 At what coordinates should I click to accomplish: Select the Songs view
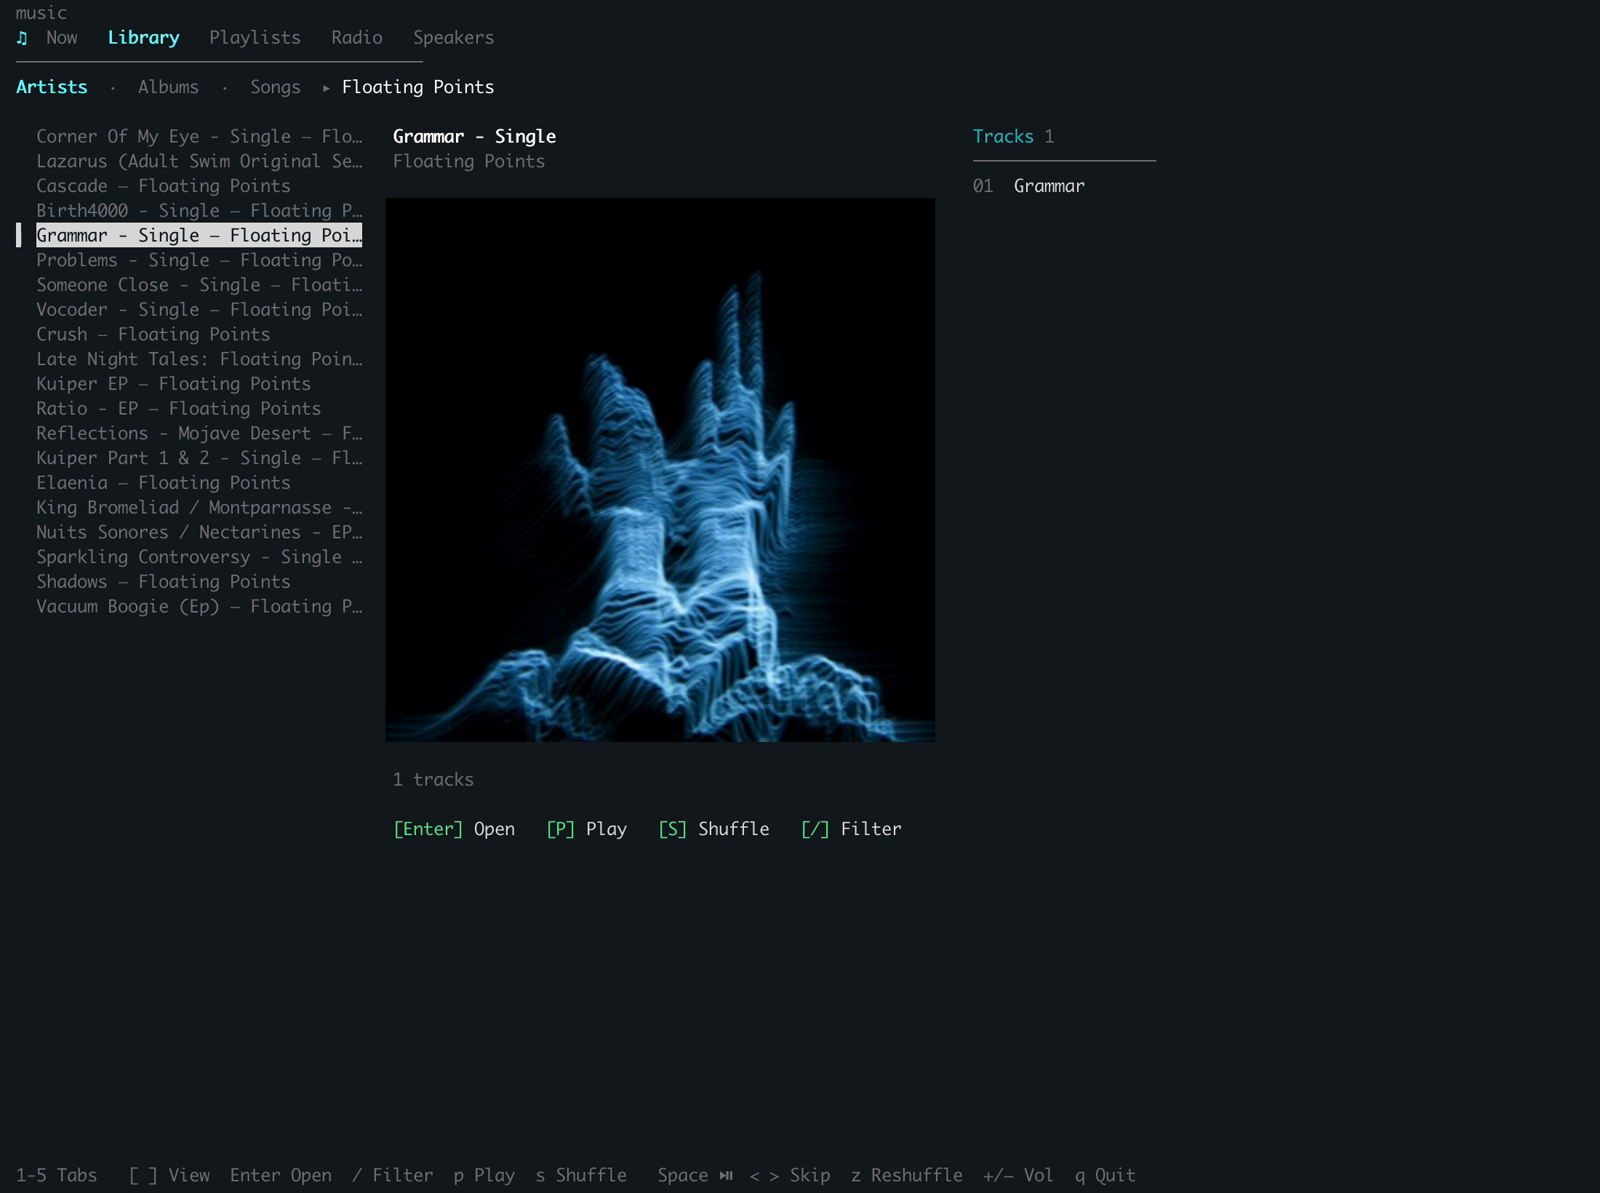[275, 87]
